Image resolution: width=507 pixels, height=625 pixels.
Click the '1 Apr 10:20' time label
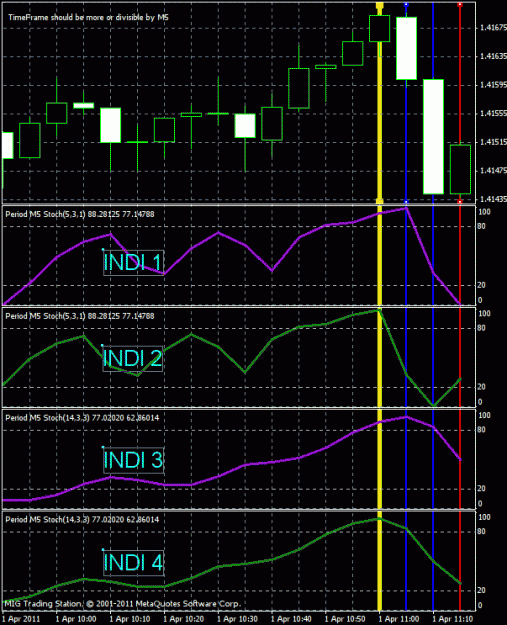[x=183, y=619]
